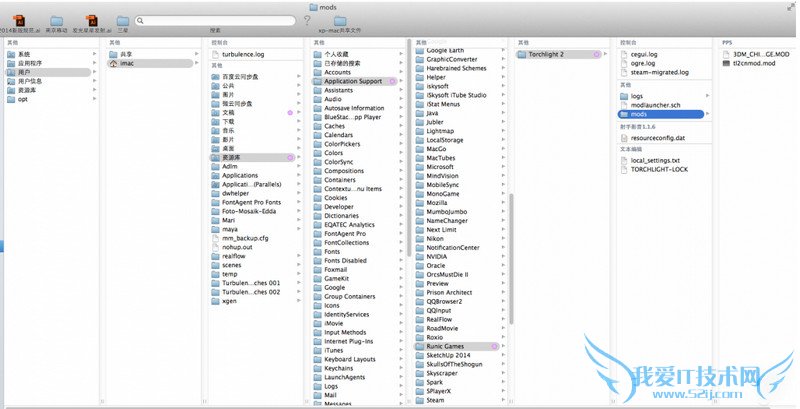Select the tl2cnmod.mod file icon
This screenshot has height=409, width=800.
(x=727, y=63)
